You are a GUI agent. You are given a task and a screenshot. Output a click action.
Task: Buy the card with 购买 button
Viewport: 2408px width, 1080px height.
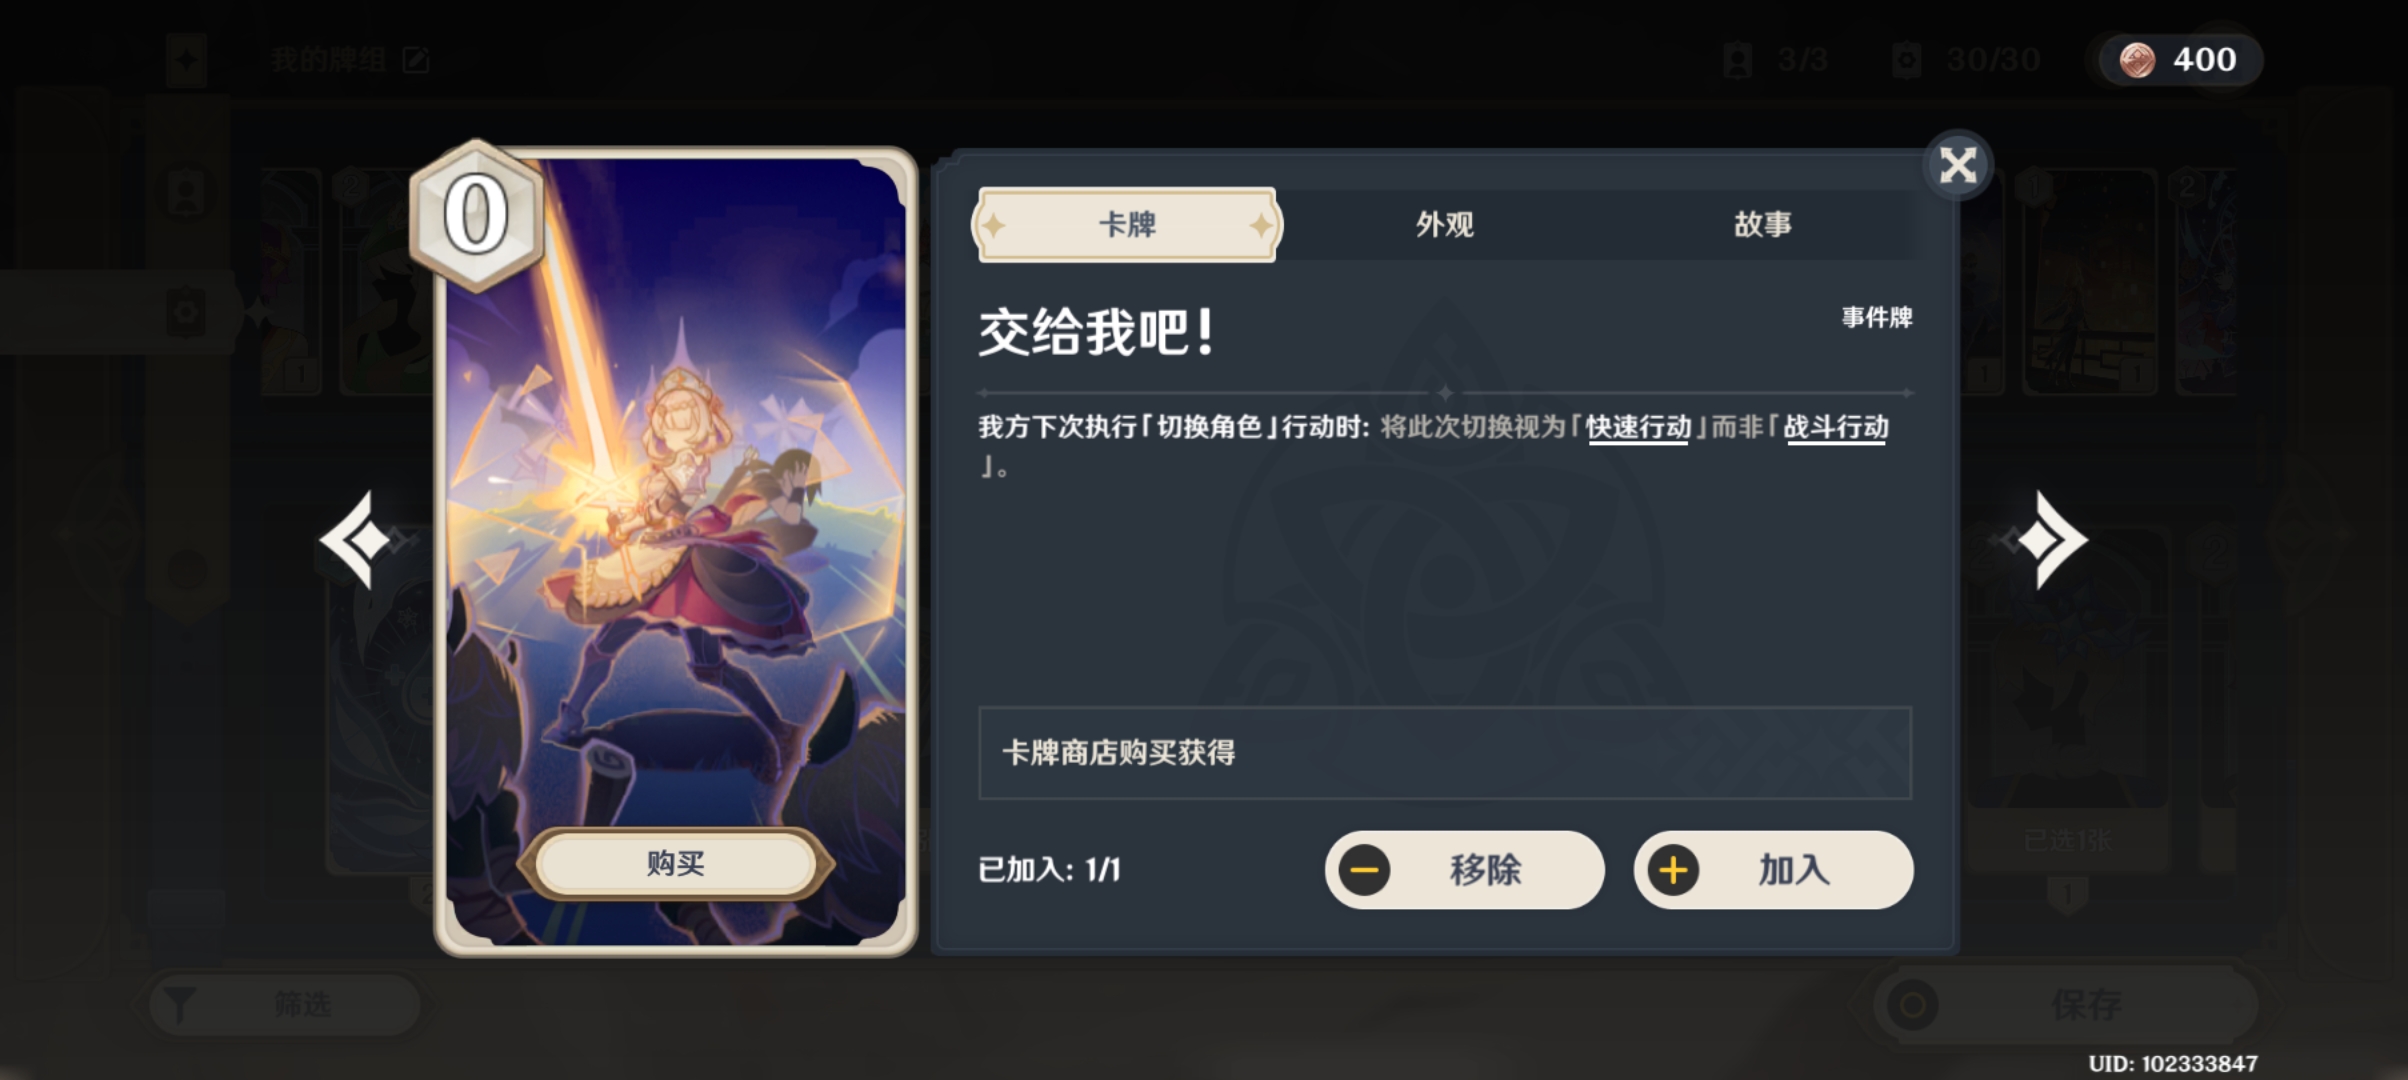pyautogui.click(x=676, y=863)
